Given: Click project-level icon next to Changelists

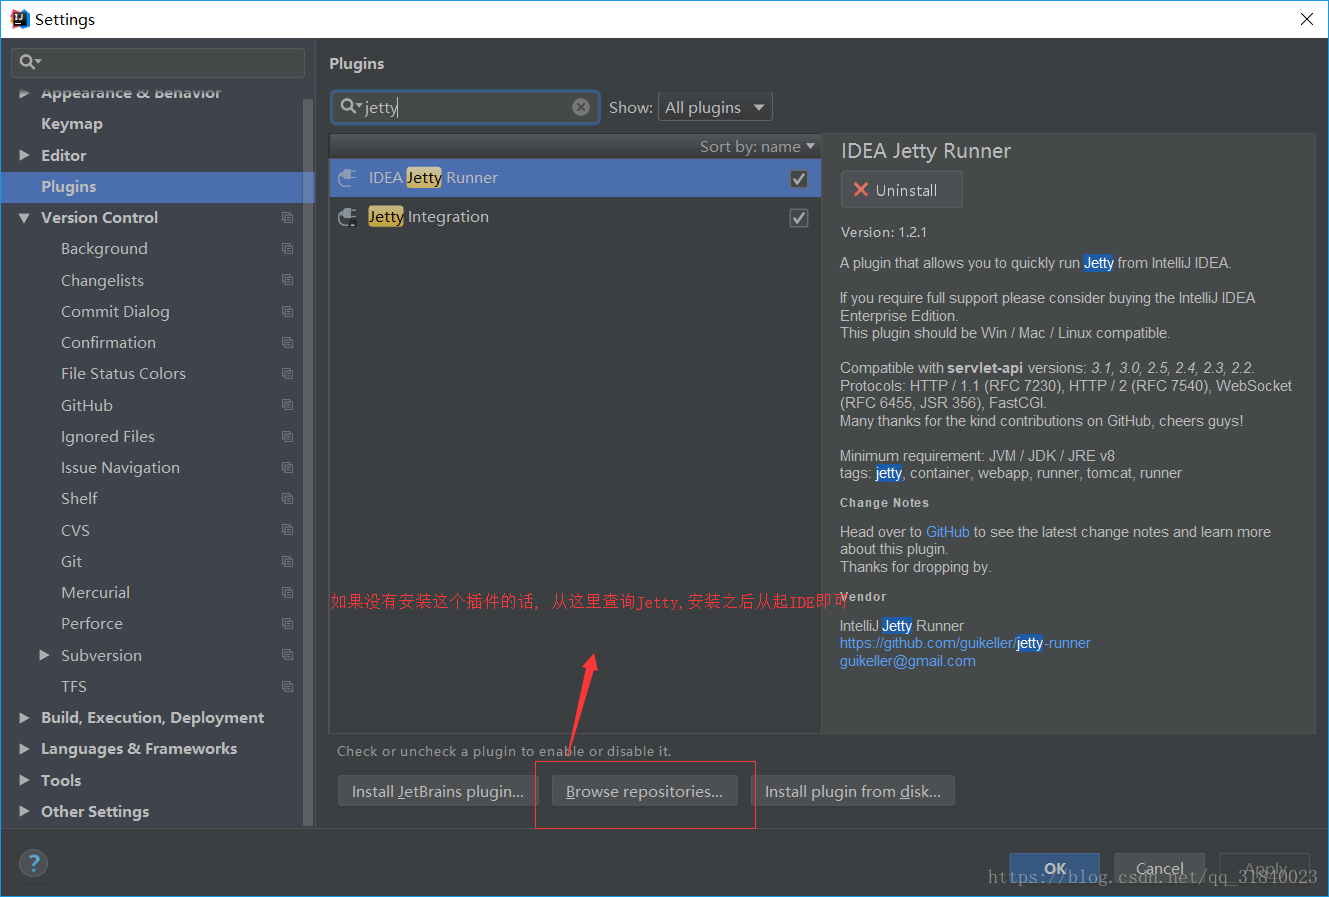Looking at the screenshot, I should click(287, 280).
